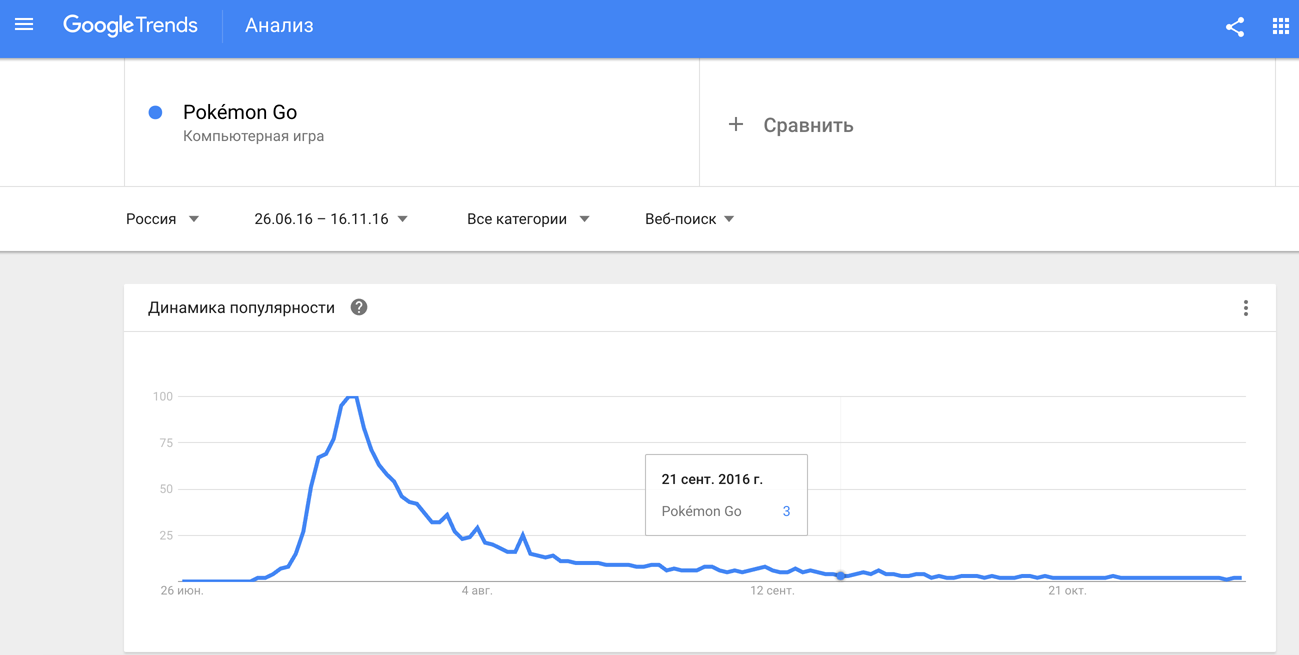Select the Анализ header item
The image size is (1299, 655).
coord(279,26)
